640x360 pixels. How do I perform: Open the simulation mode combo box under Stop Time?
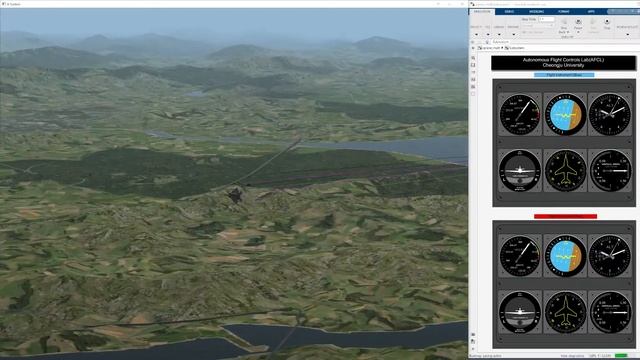[538, 25]
